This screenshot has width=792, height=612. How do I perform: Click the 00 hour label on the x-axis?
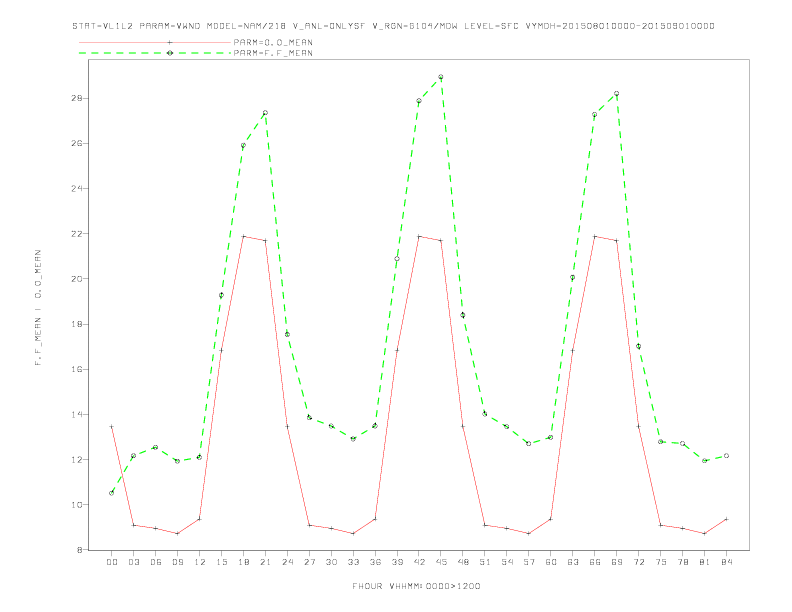click(112, 562)
